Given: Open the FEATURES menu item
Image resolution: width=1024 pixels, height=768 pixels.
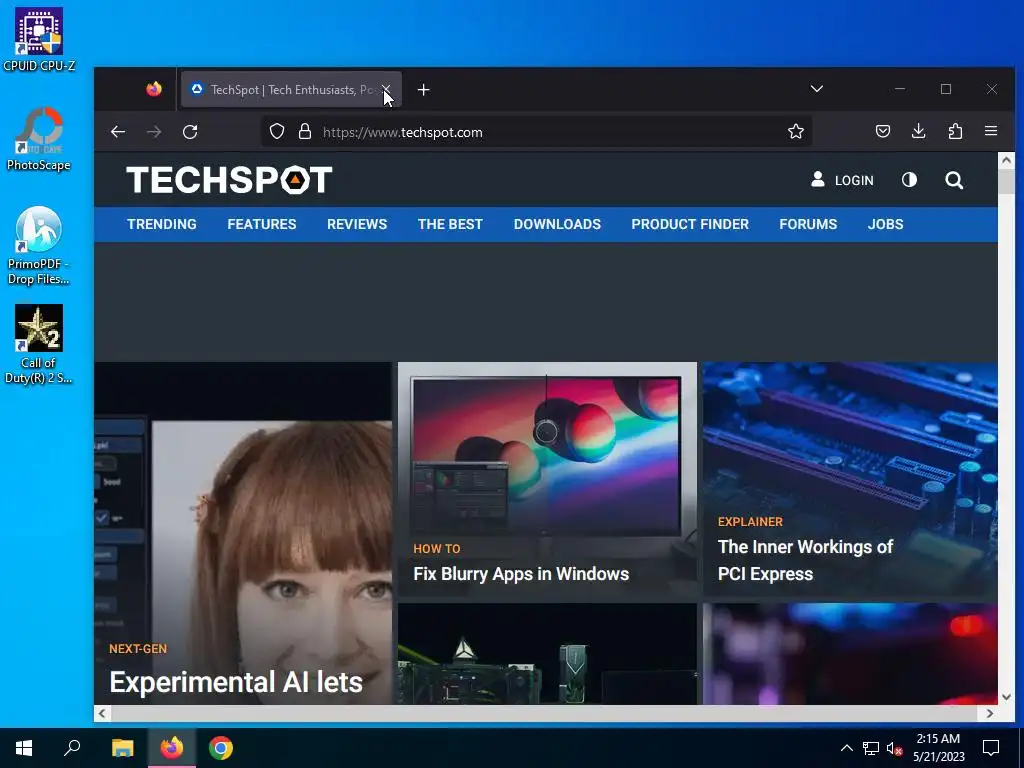Looking at the screenshot, I should click(x=262, y=225).
